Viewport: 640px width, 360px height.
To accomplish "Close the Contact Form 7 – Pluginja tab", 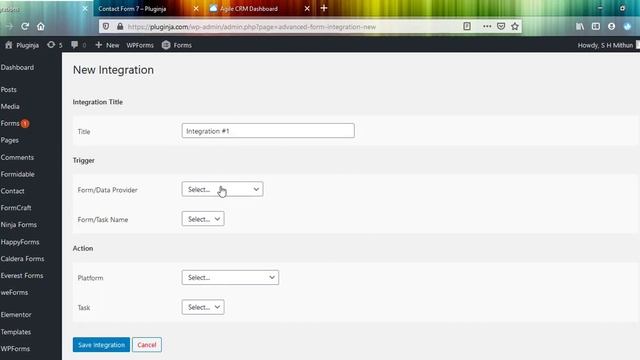I will coord(196,9).
